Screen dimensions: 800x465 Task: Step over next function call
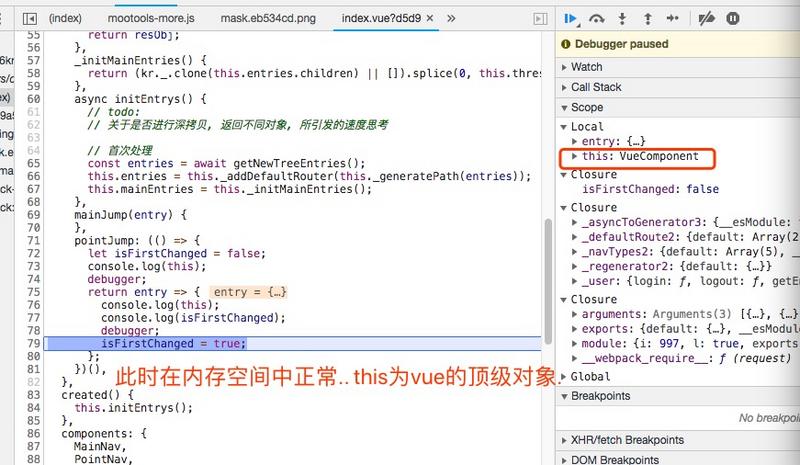tap(596, 19)
